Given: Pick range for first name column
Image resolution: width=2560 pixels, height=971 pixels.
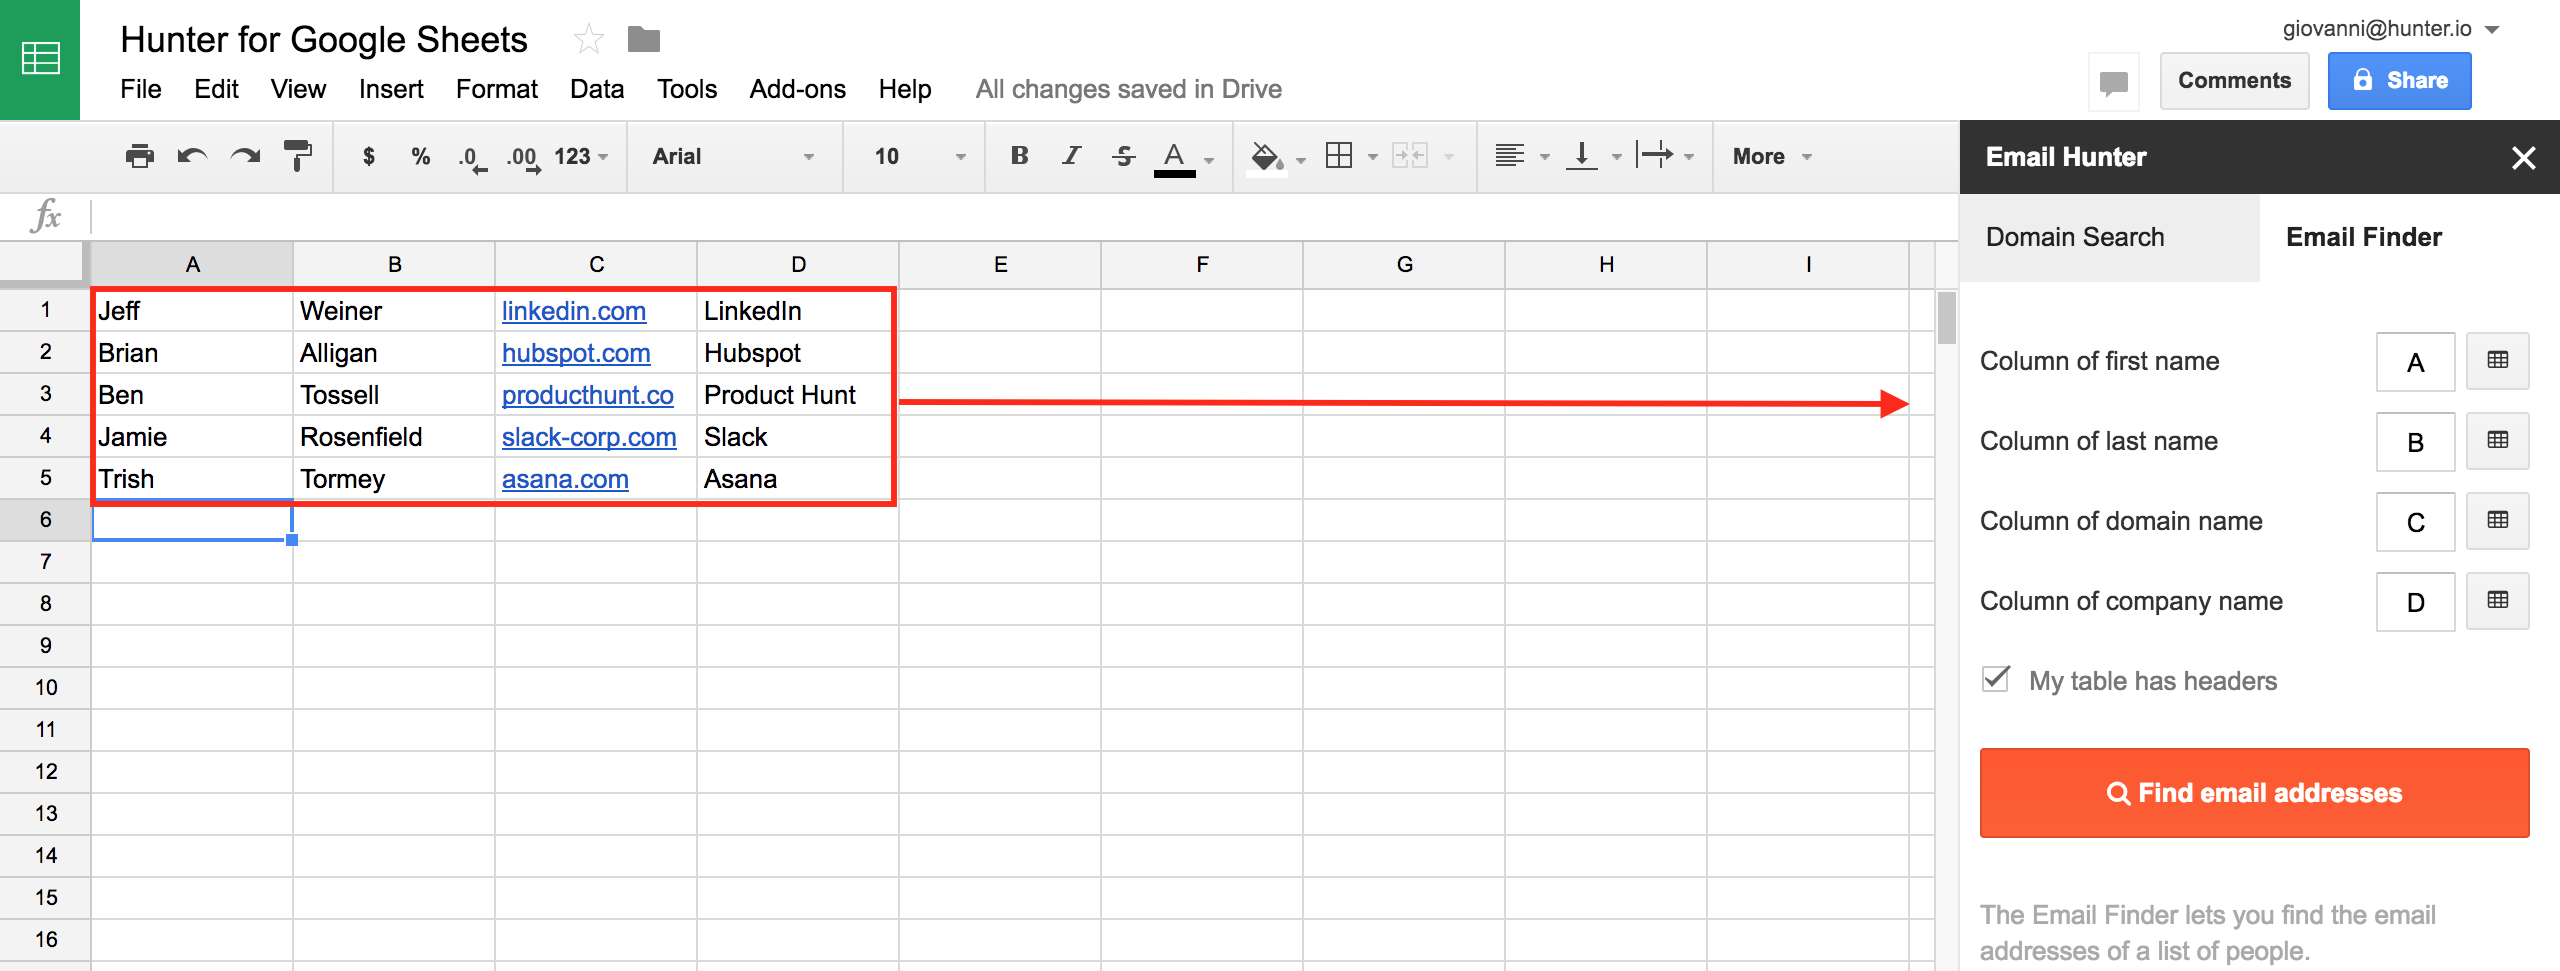Looking at the screenshot, I should 2498,361.
